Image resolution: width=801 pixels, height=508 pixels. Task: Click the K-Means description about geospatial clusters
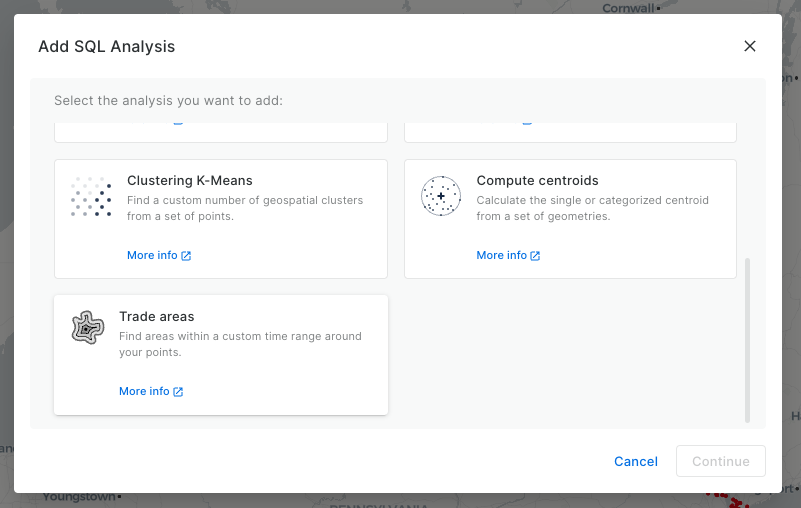pos(245,208)
